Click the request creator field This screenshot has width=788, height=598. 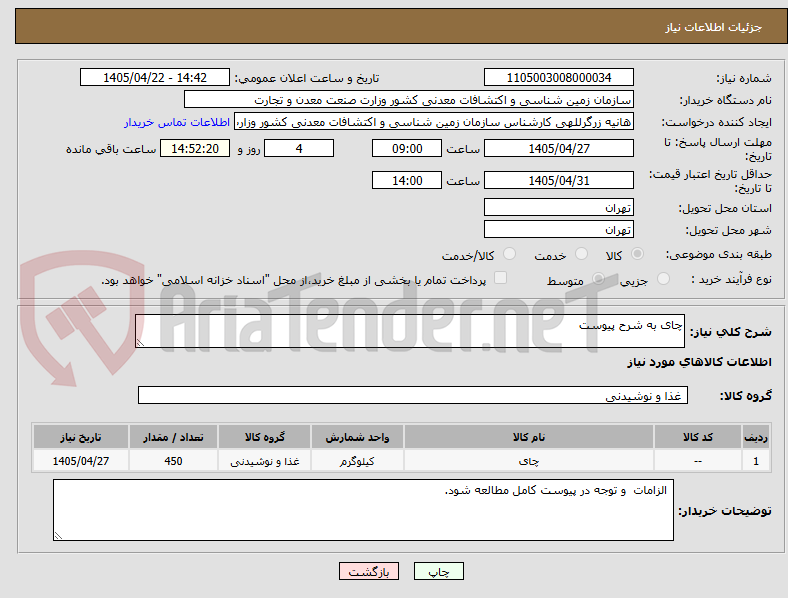434,122
